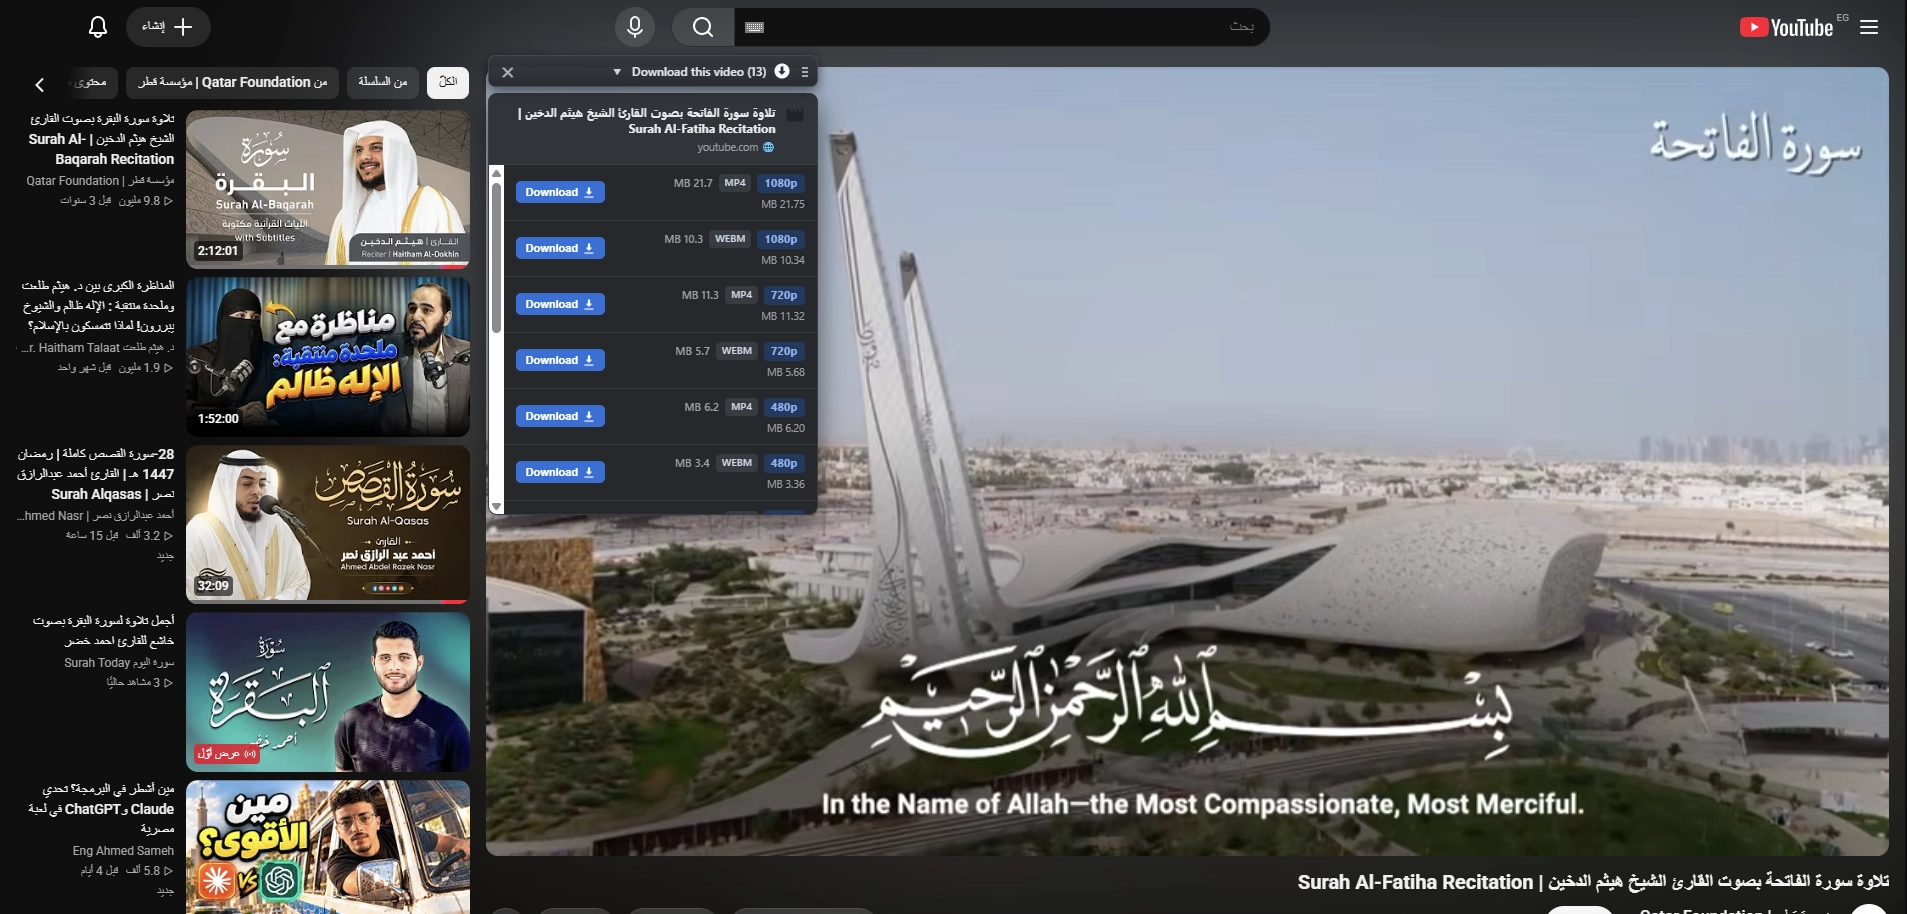This screenshot has height=914, width=1907.
Task: Click the circular download icon in the panel header
Action: pos(782,71)
